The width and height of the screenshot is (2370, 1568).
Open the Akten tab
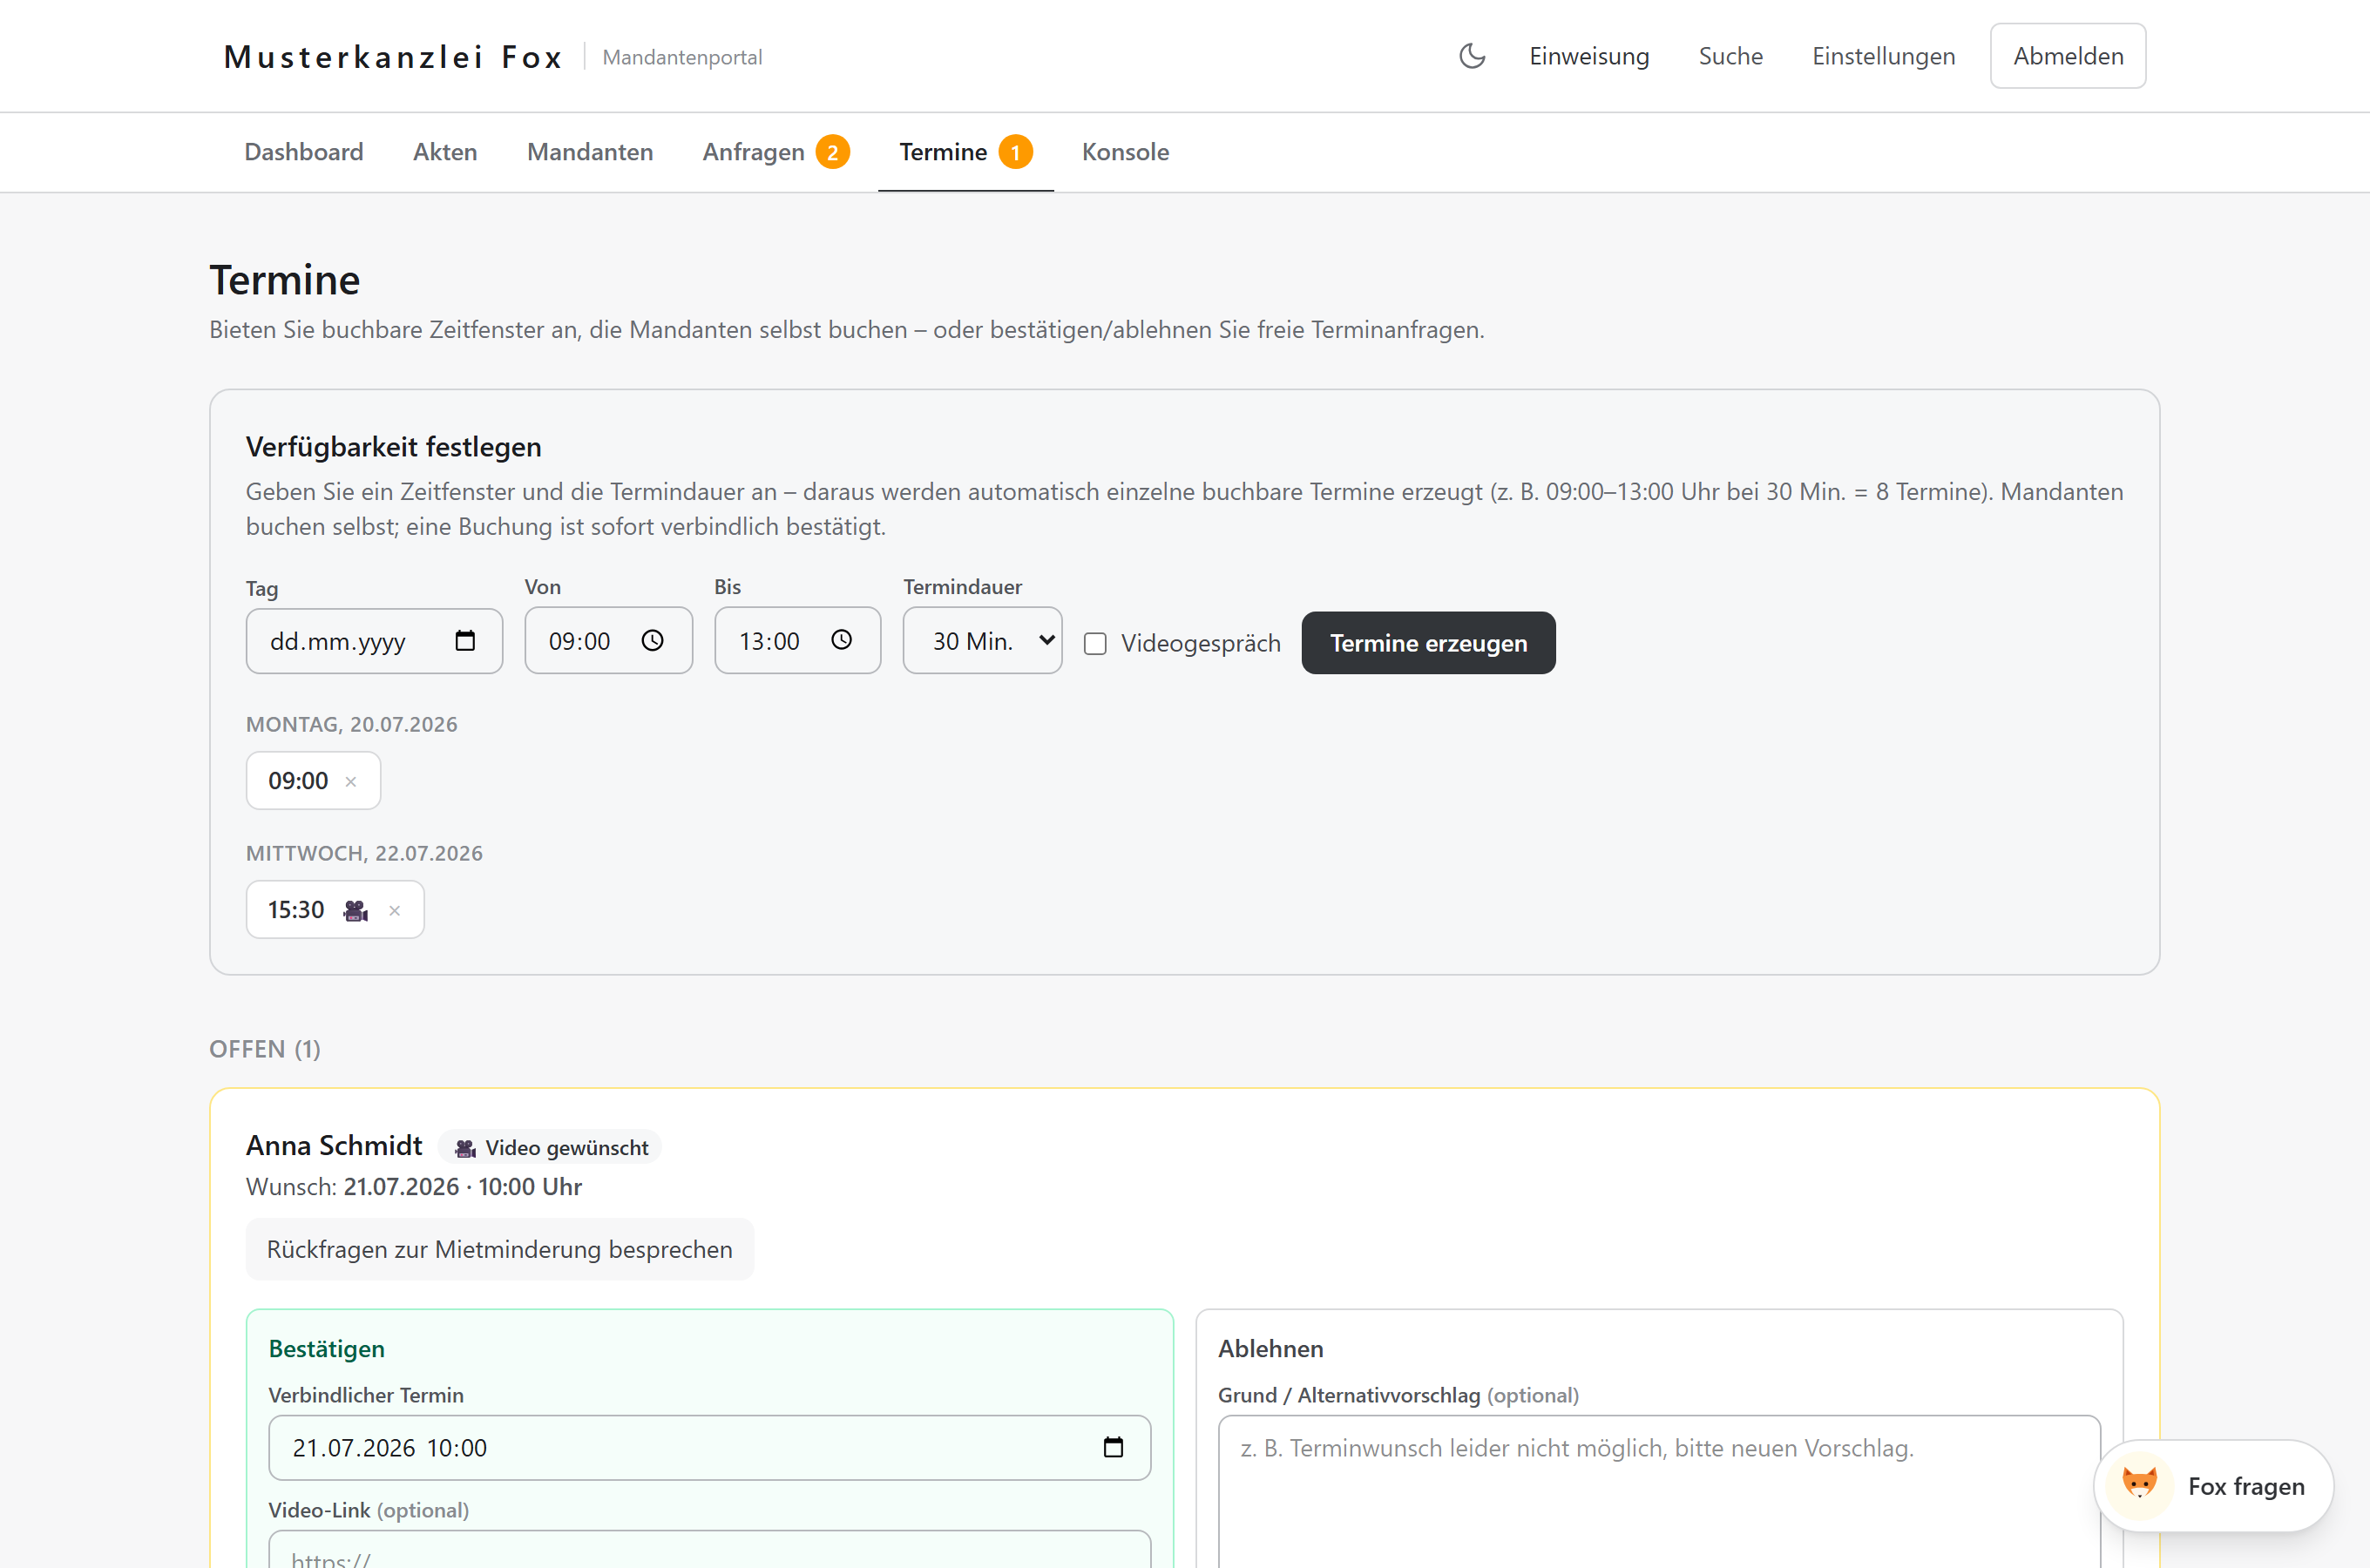pyautogui.click(x=445, y=152)
